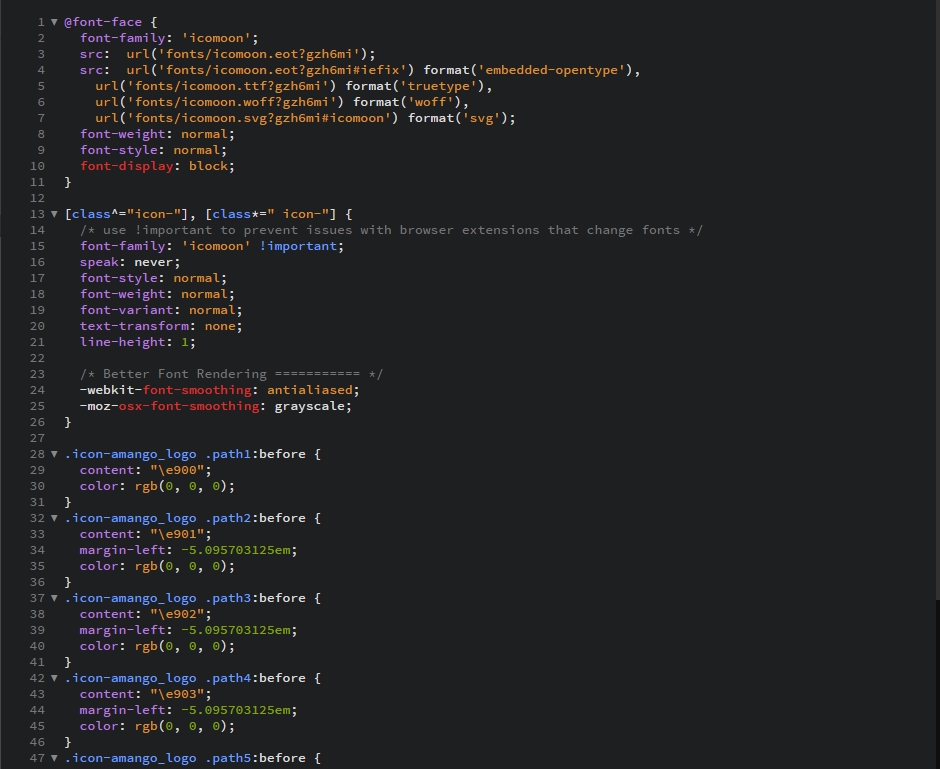Click margin-left value on line 44
The width and height of the screenshot is (940, 769).
coord(236,710)
